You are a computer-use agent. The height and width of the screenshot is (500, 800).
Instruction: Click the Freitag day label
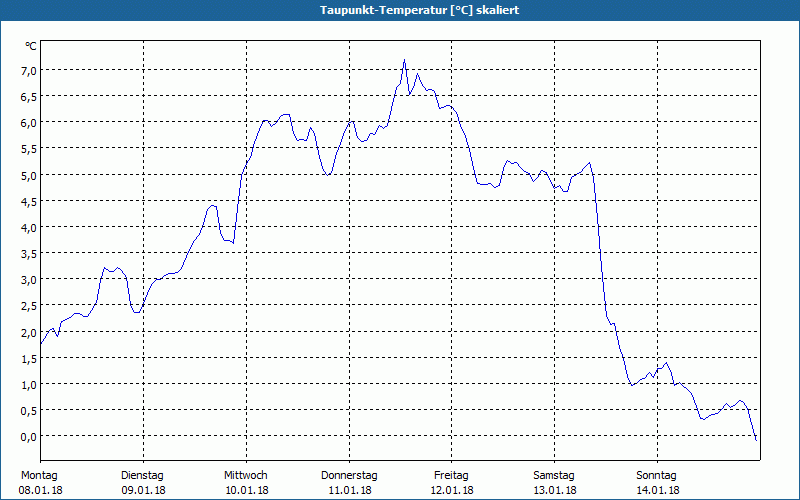point(452,476)
